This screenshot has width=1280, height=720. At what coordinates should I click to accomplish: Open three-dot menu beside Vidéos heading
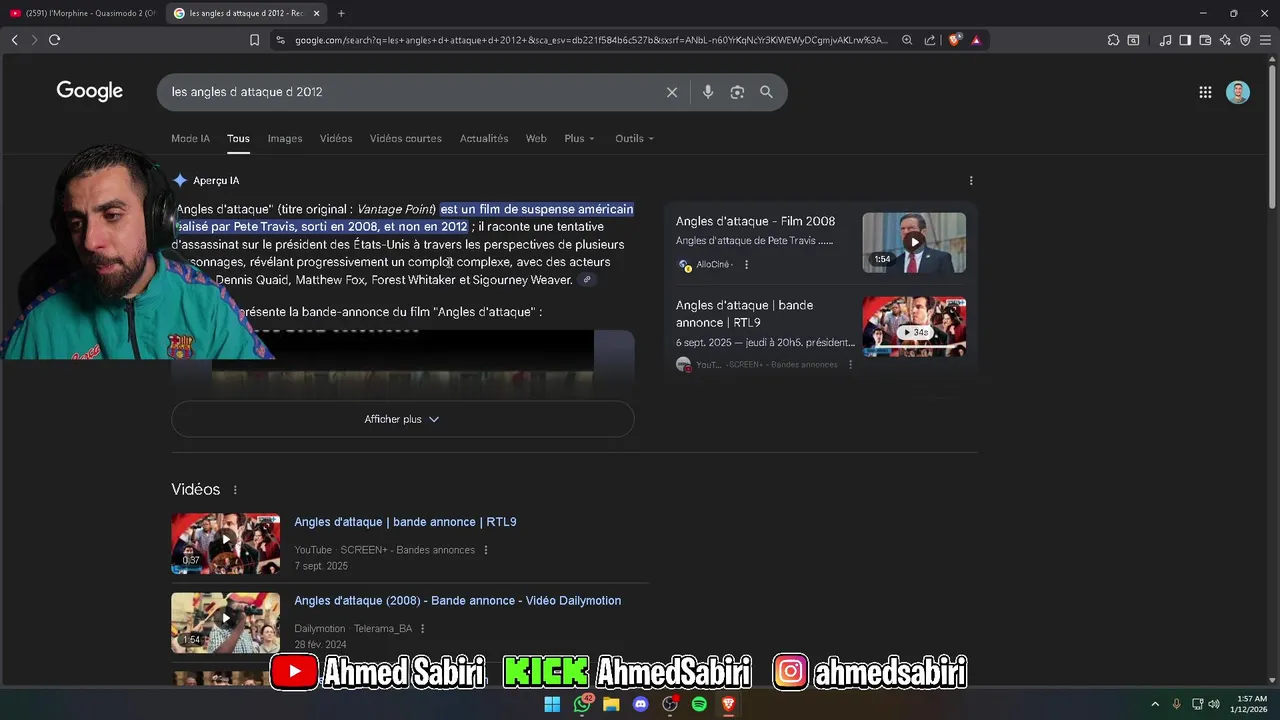pyautogui.click(x=235, y=490)
